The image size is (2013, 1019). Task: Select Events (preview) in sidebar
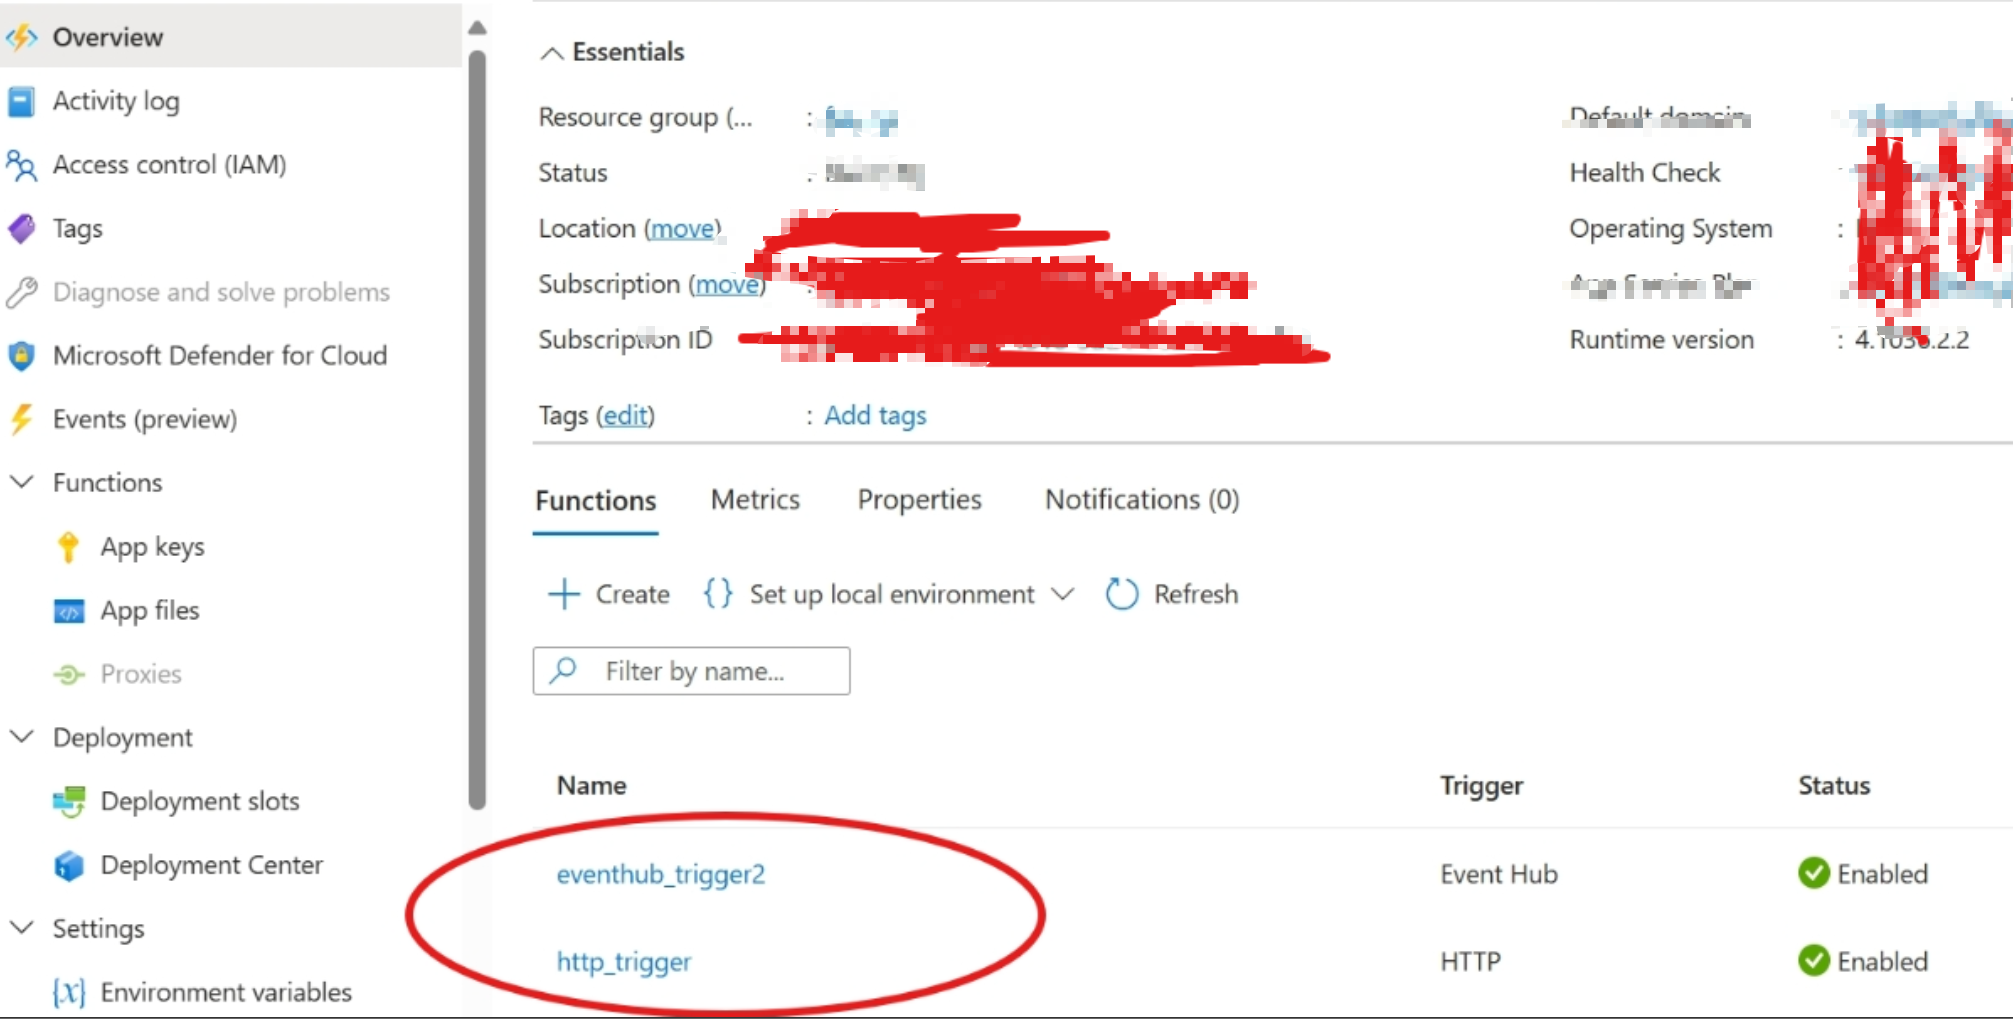pos(146,419)
